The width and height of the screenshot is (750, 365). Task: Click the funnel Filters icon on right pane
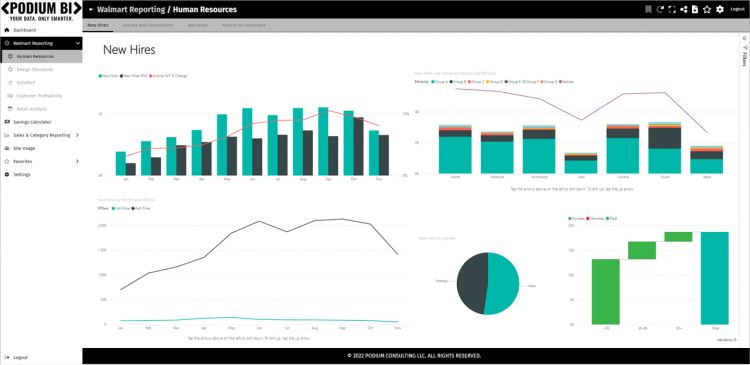click(744, 48)
